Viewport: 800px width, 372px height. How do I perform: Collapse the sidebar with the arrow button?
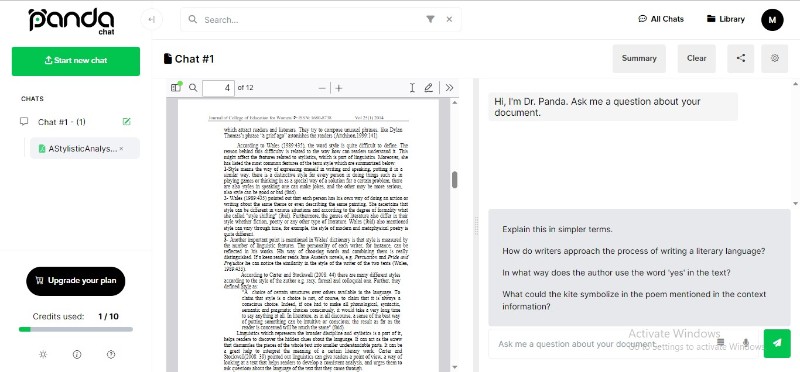pos(152,19)
